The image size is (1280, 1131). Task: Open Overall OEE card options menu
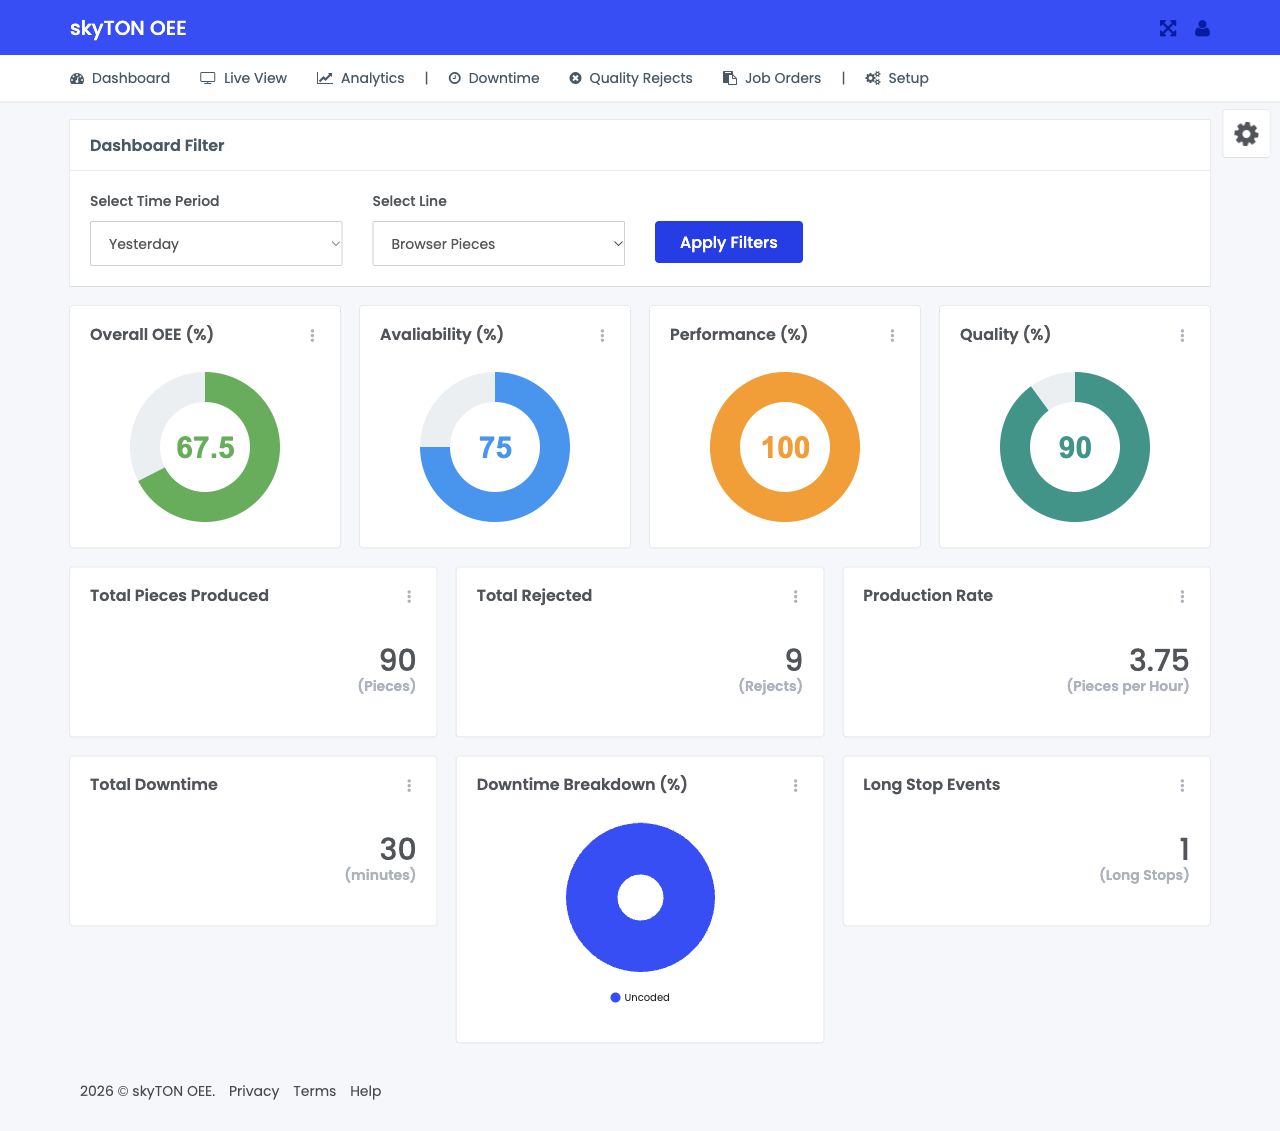point(312,336)
